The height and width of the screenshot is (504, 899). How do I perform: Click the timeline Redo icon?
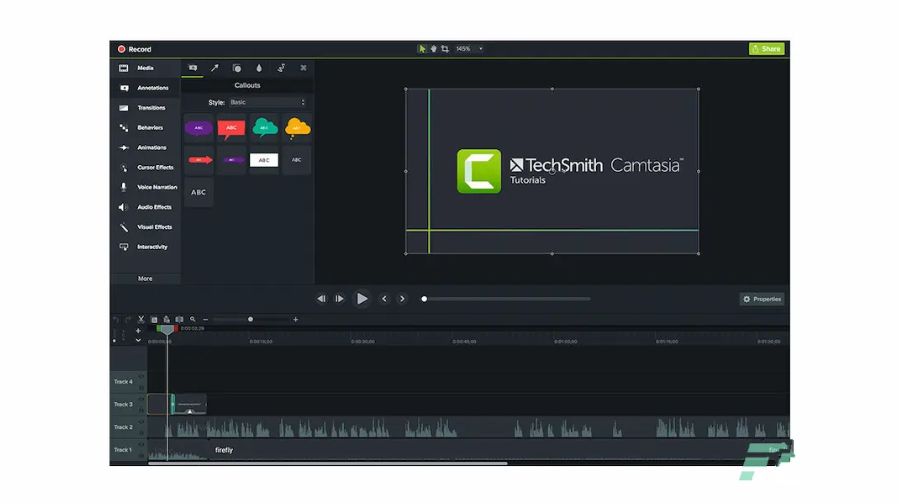pos(128,319)
